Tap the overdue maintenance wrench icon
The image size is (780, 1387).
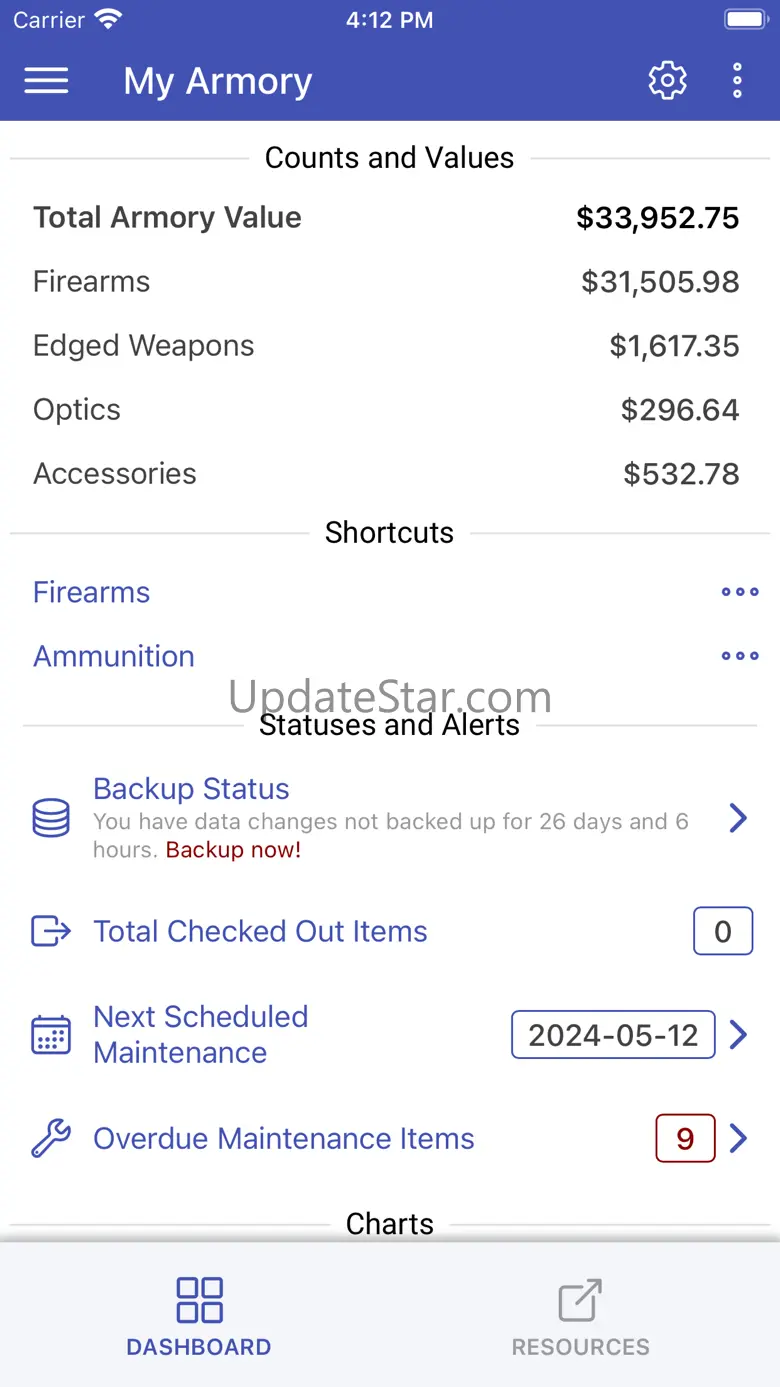[51, 1138]
